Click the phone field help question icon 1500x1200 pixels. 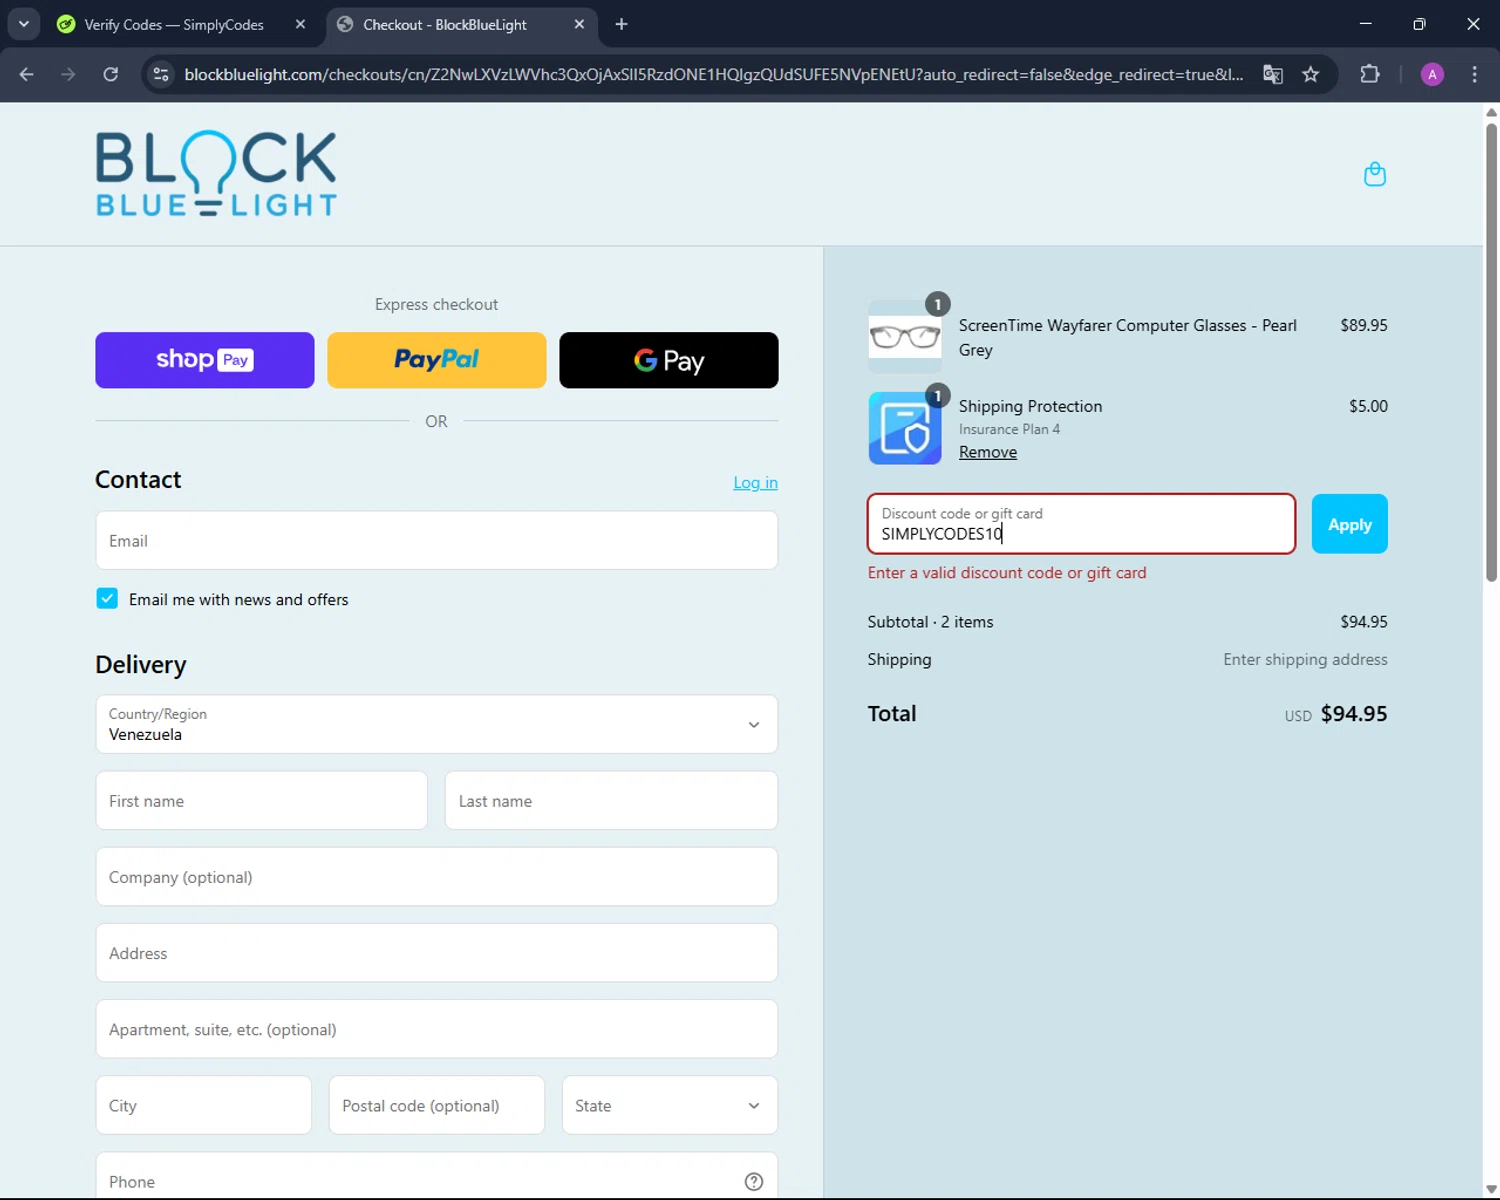(x=754, y=1181)
